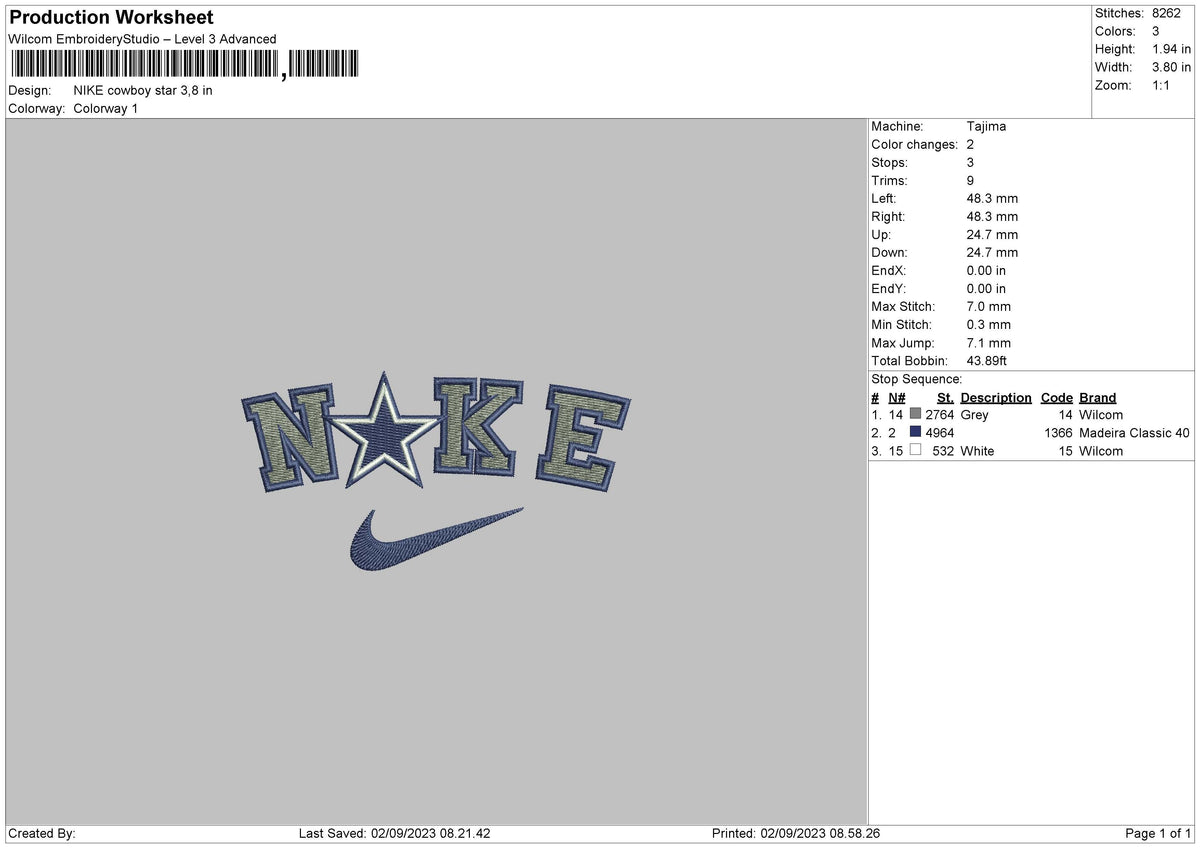Click the Width value 3.80 in
Viewport: 1200px width, 848px height.
point(1171,67)
